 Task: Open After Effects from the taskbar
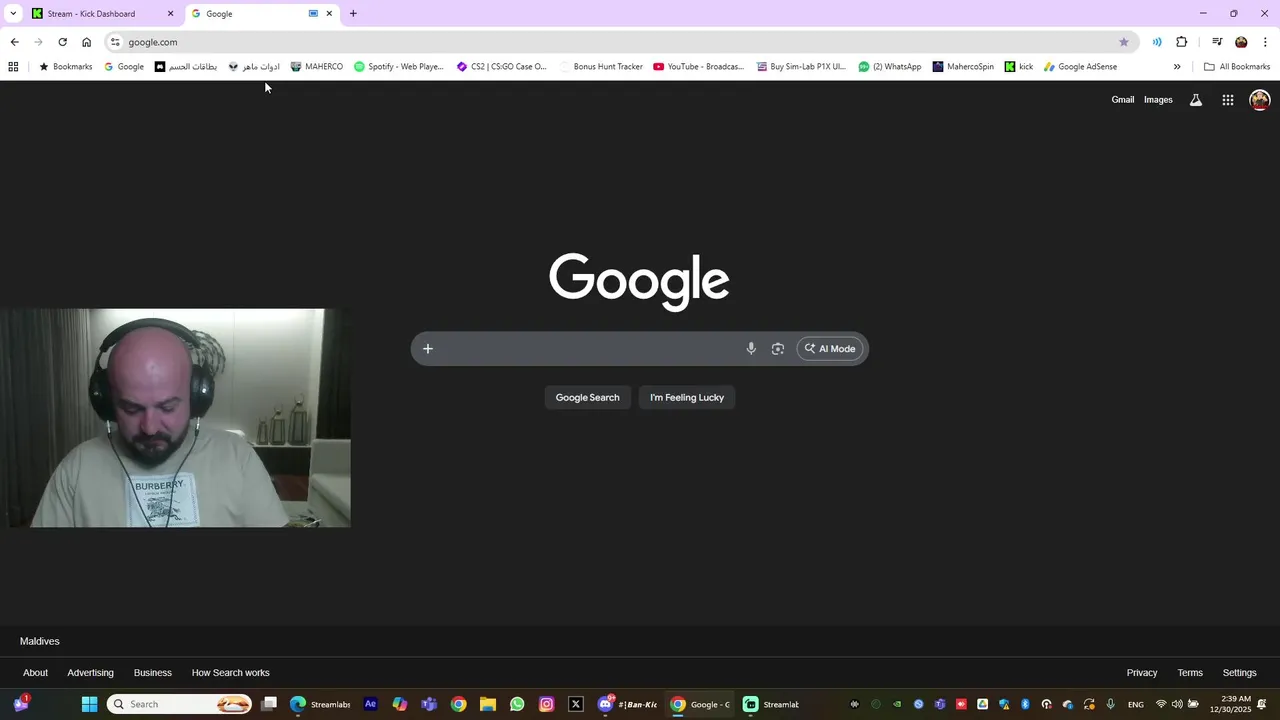tap(371, 704)
